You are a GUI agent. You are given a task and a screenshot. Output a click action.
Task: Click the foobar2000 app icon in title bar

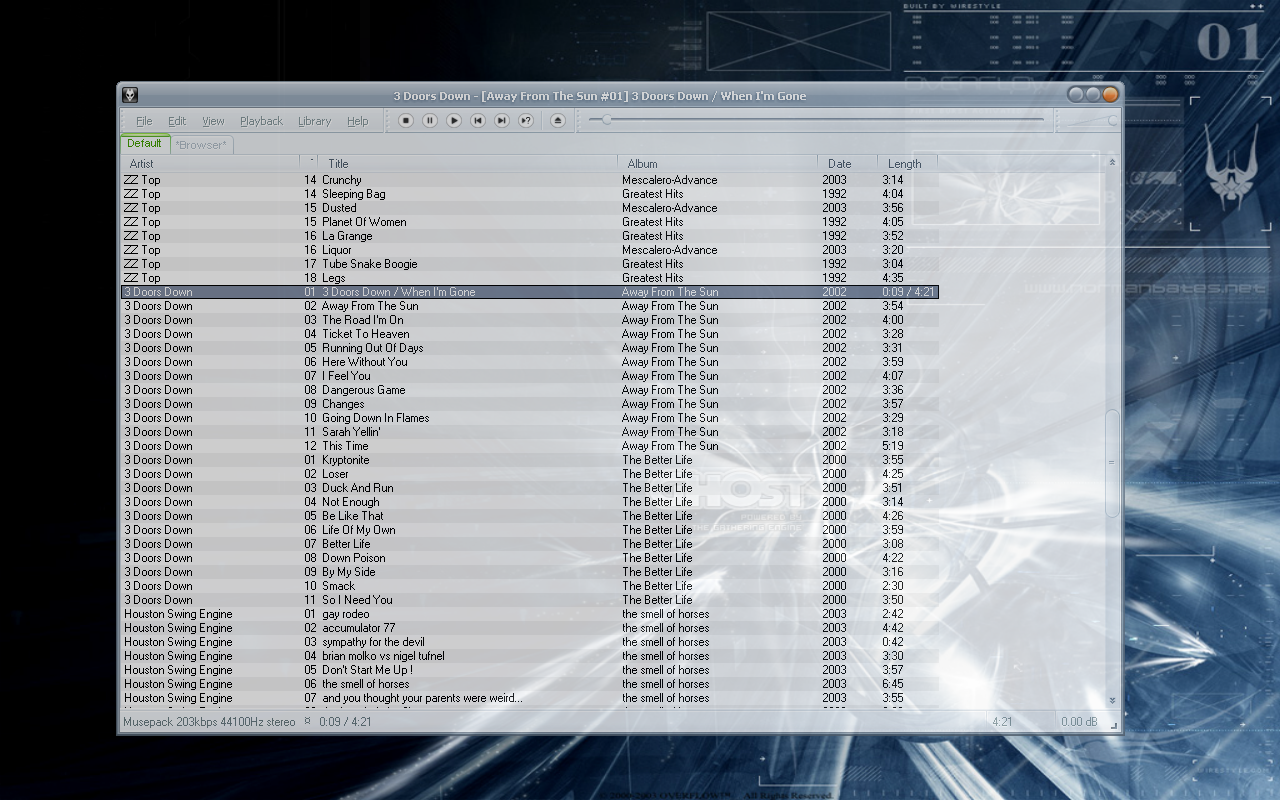[x=130, y=95]
